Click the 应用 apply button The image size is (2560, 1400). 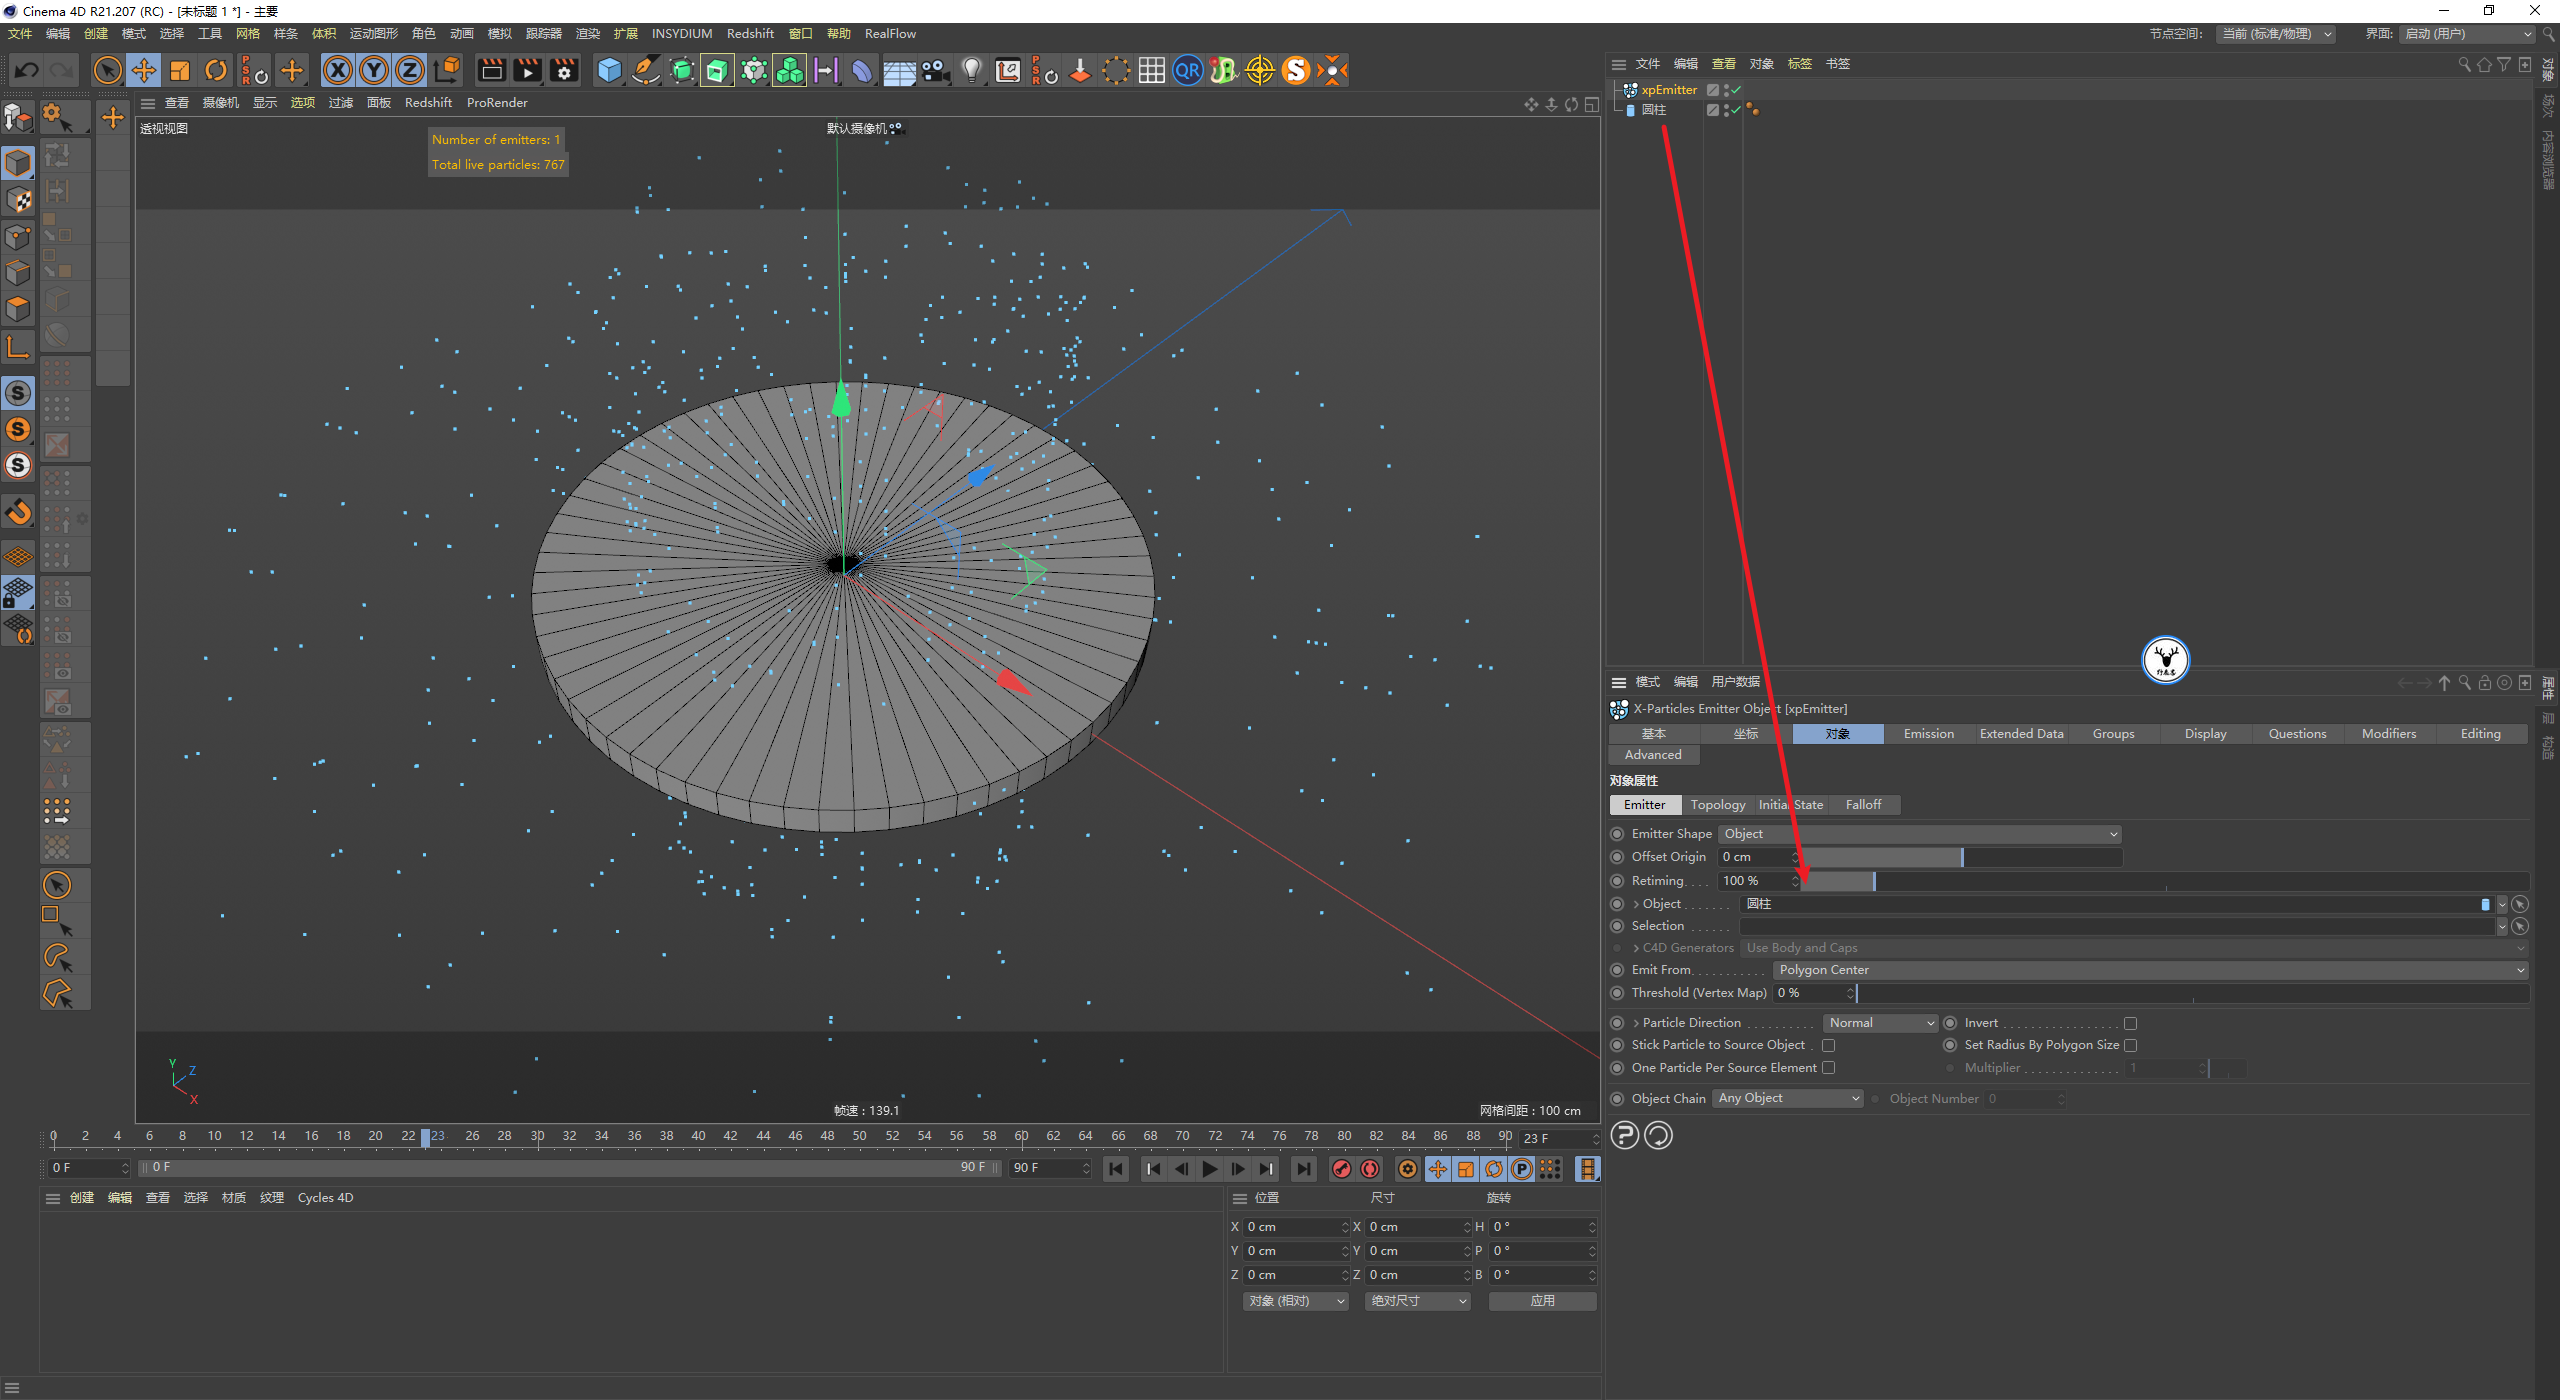pyautogui.click(x=1542, y=1300)
